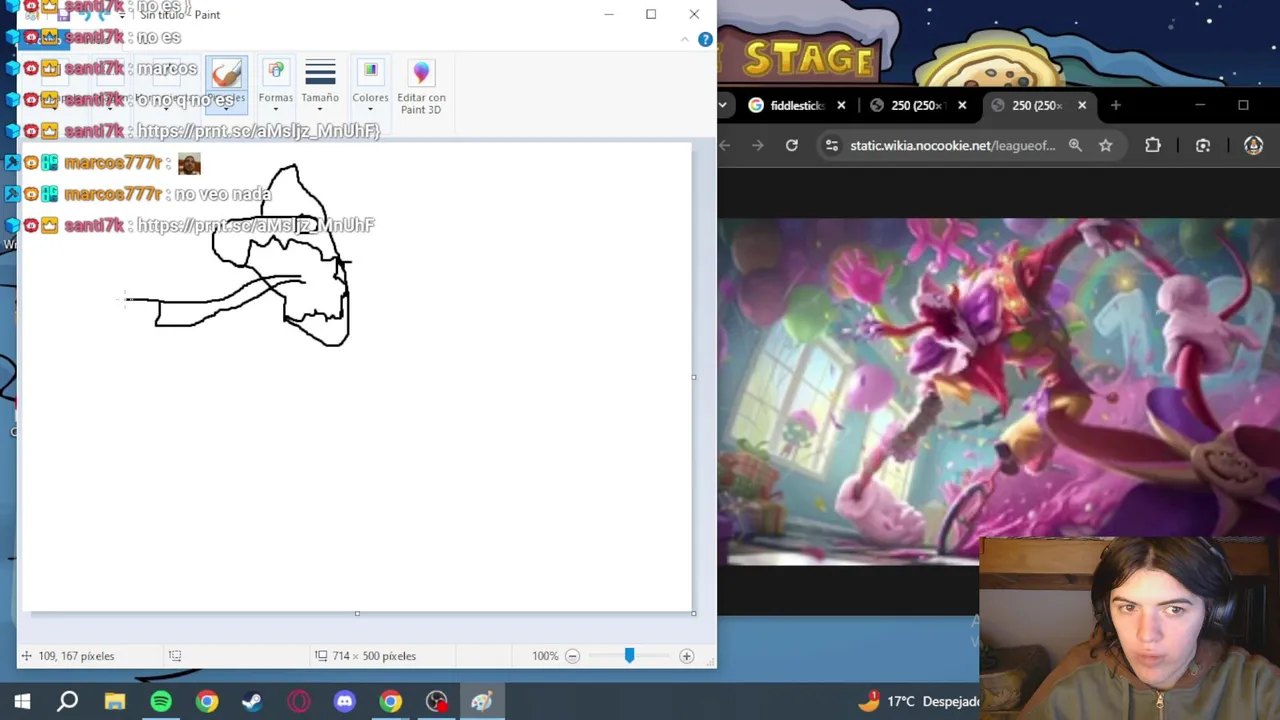Screen dimensions: 1280x720
Task: Close the active 250 (250× tab
Action: point(1082,105)
